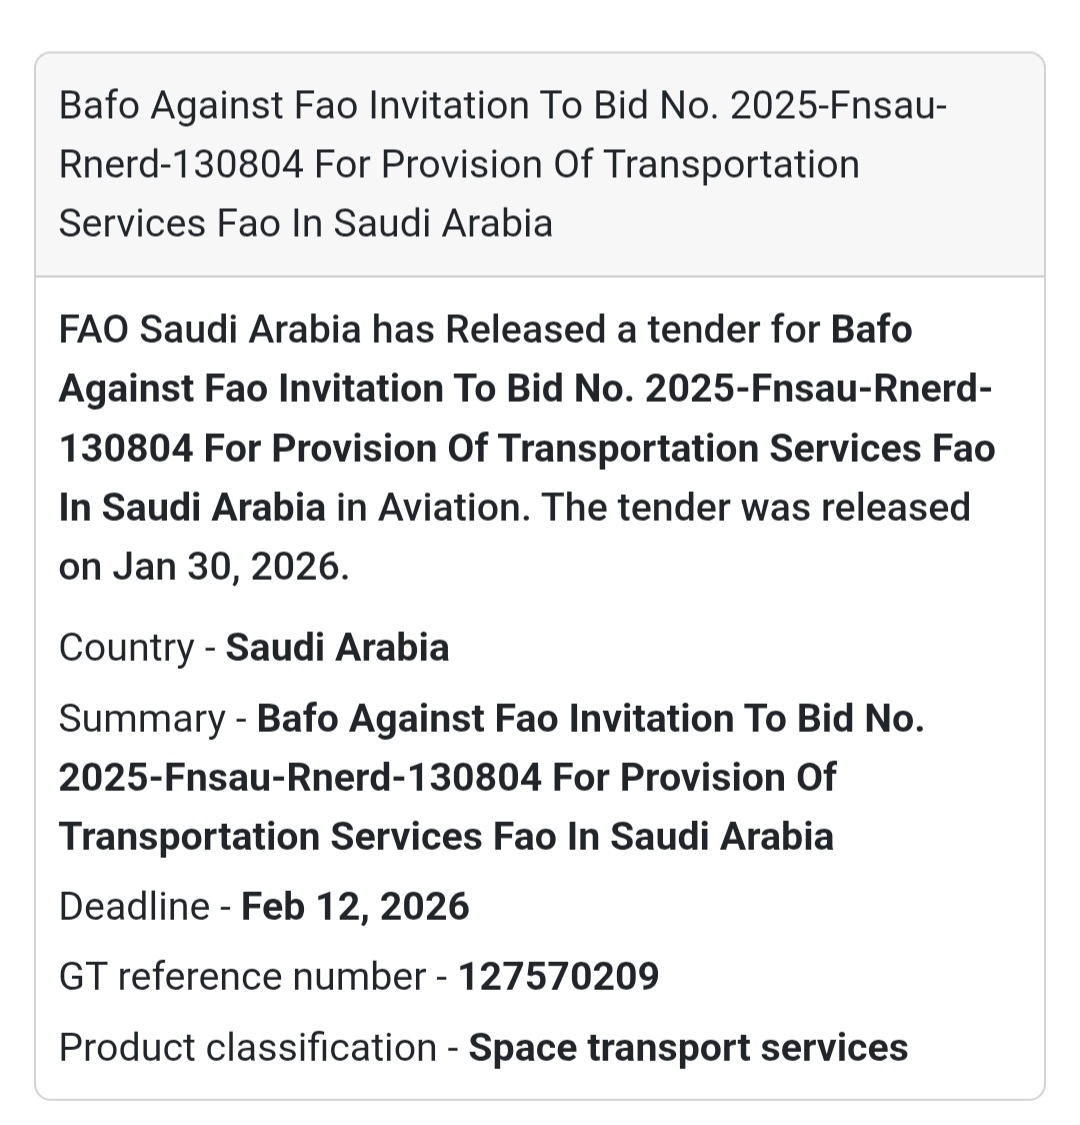The height and width of the screenshot is (1125, 1080).
Task: Select the deadline date "Feb 12, 2026"
Action: tap(355, 906)
